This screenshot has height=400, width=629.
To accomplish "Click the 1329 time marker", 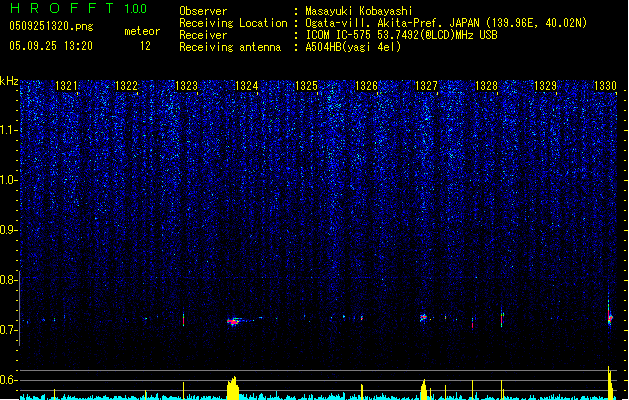I will 546,86.
